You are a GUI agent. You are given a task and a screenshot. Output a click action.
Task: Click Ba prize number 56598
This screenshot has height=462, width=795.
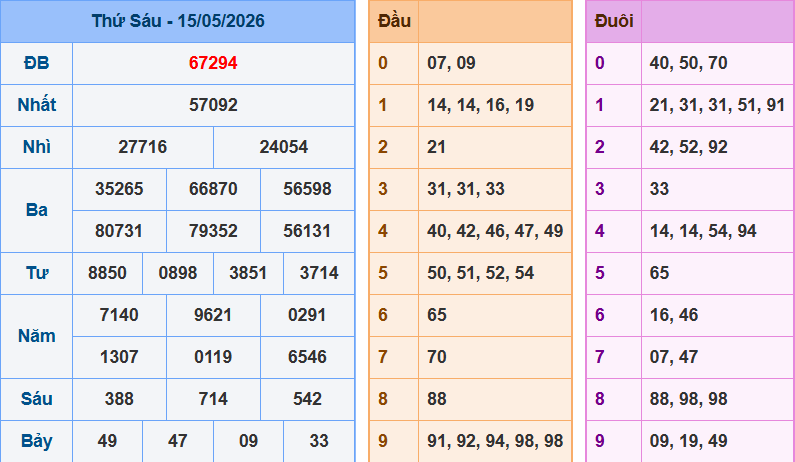(x=307, y=189)
